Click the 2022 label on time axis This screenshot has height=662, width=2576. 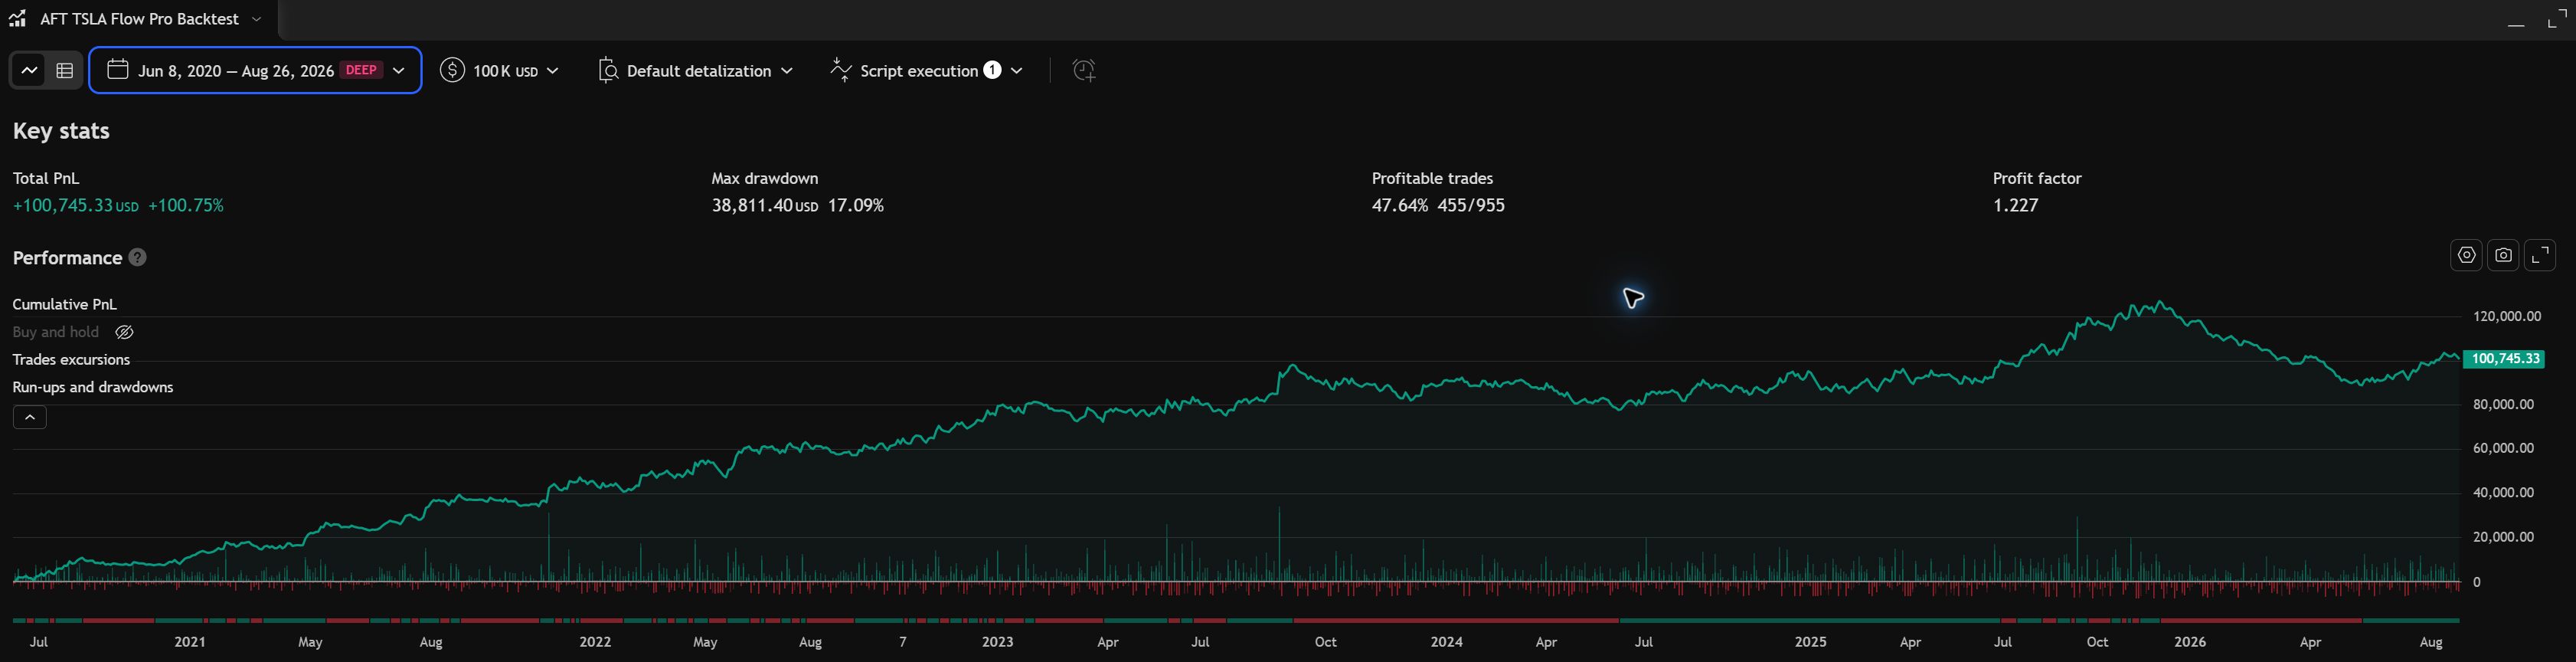click(595, 642)
